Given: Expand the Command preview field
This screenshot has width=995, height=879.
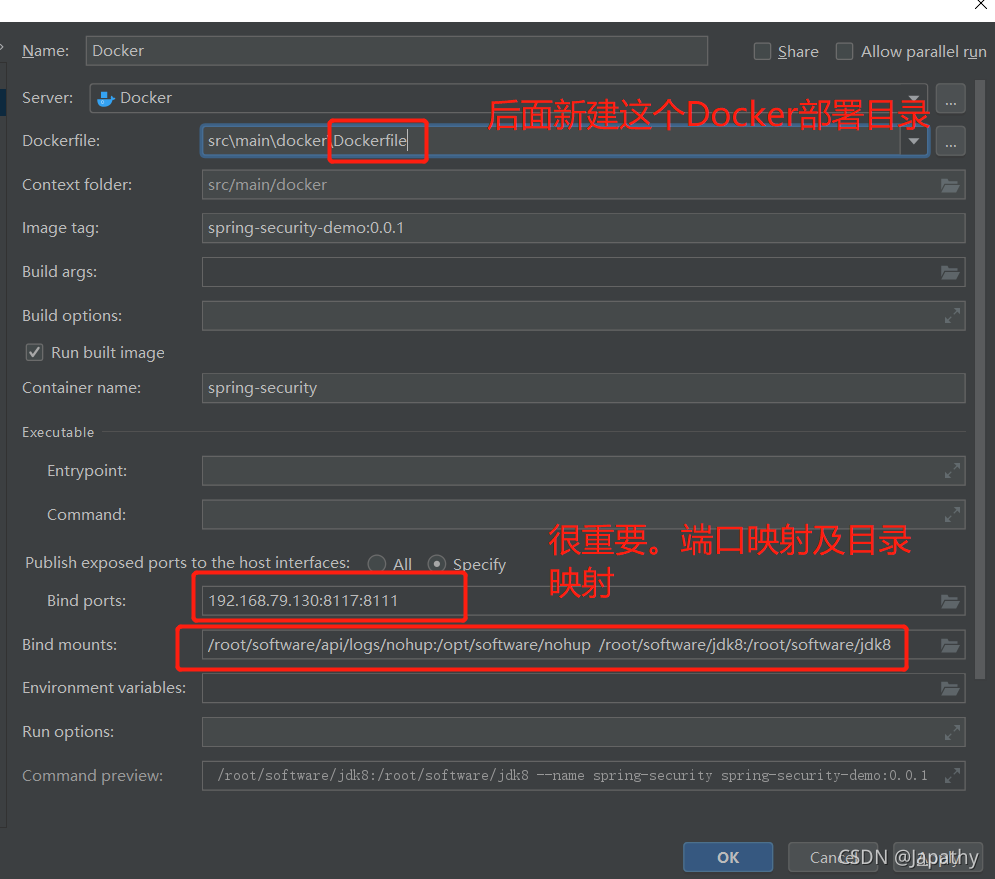Looking at the screenshot, I should pyautogui.click(x=952, y=776).
